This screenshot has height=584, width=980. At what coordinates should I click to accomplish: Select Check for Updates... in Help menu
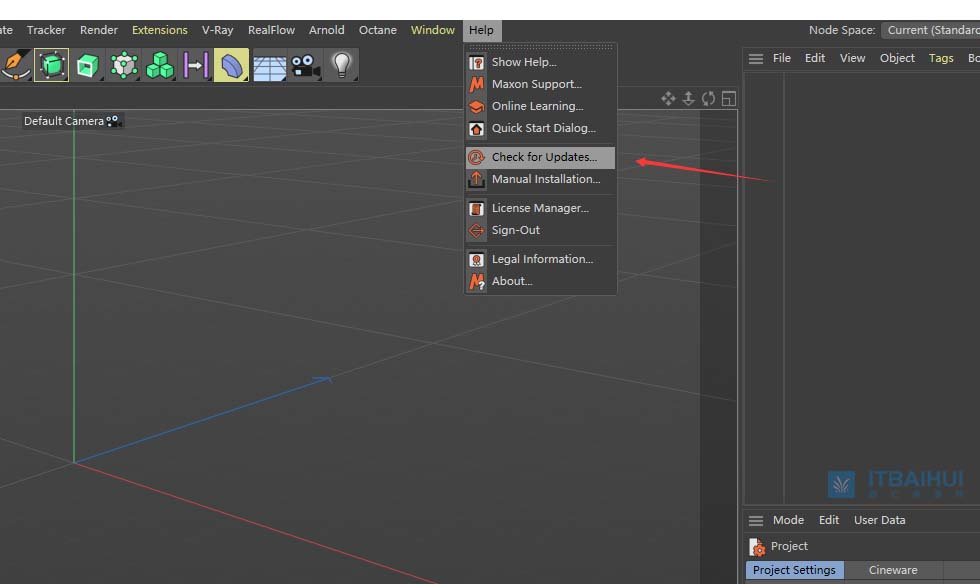[x=541, y=157]
